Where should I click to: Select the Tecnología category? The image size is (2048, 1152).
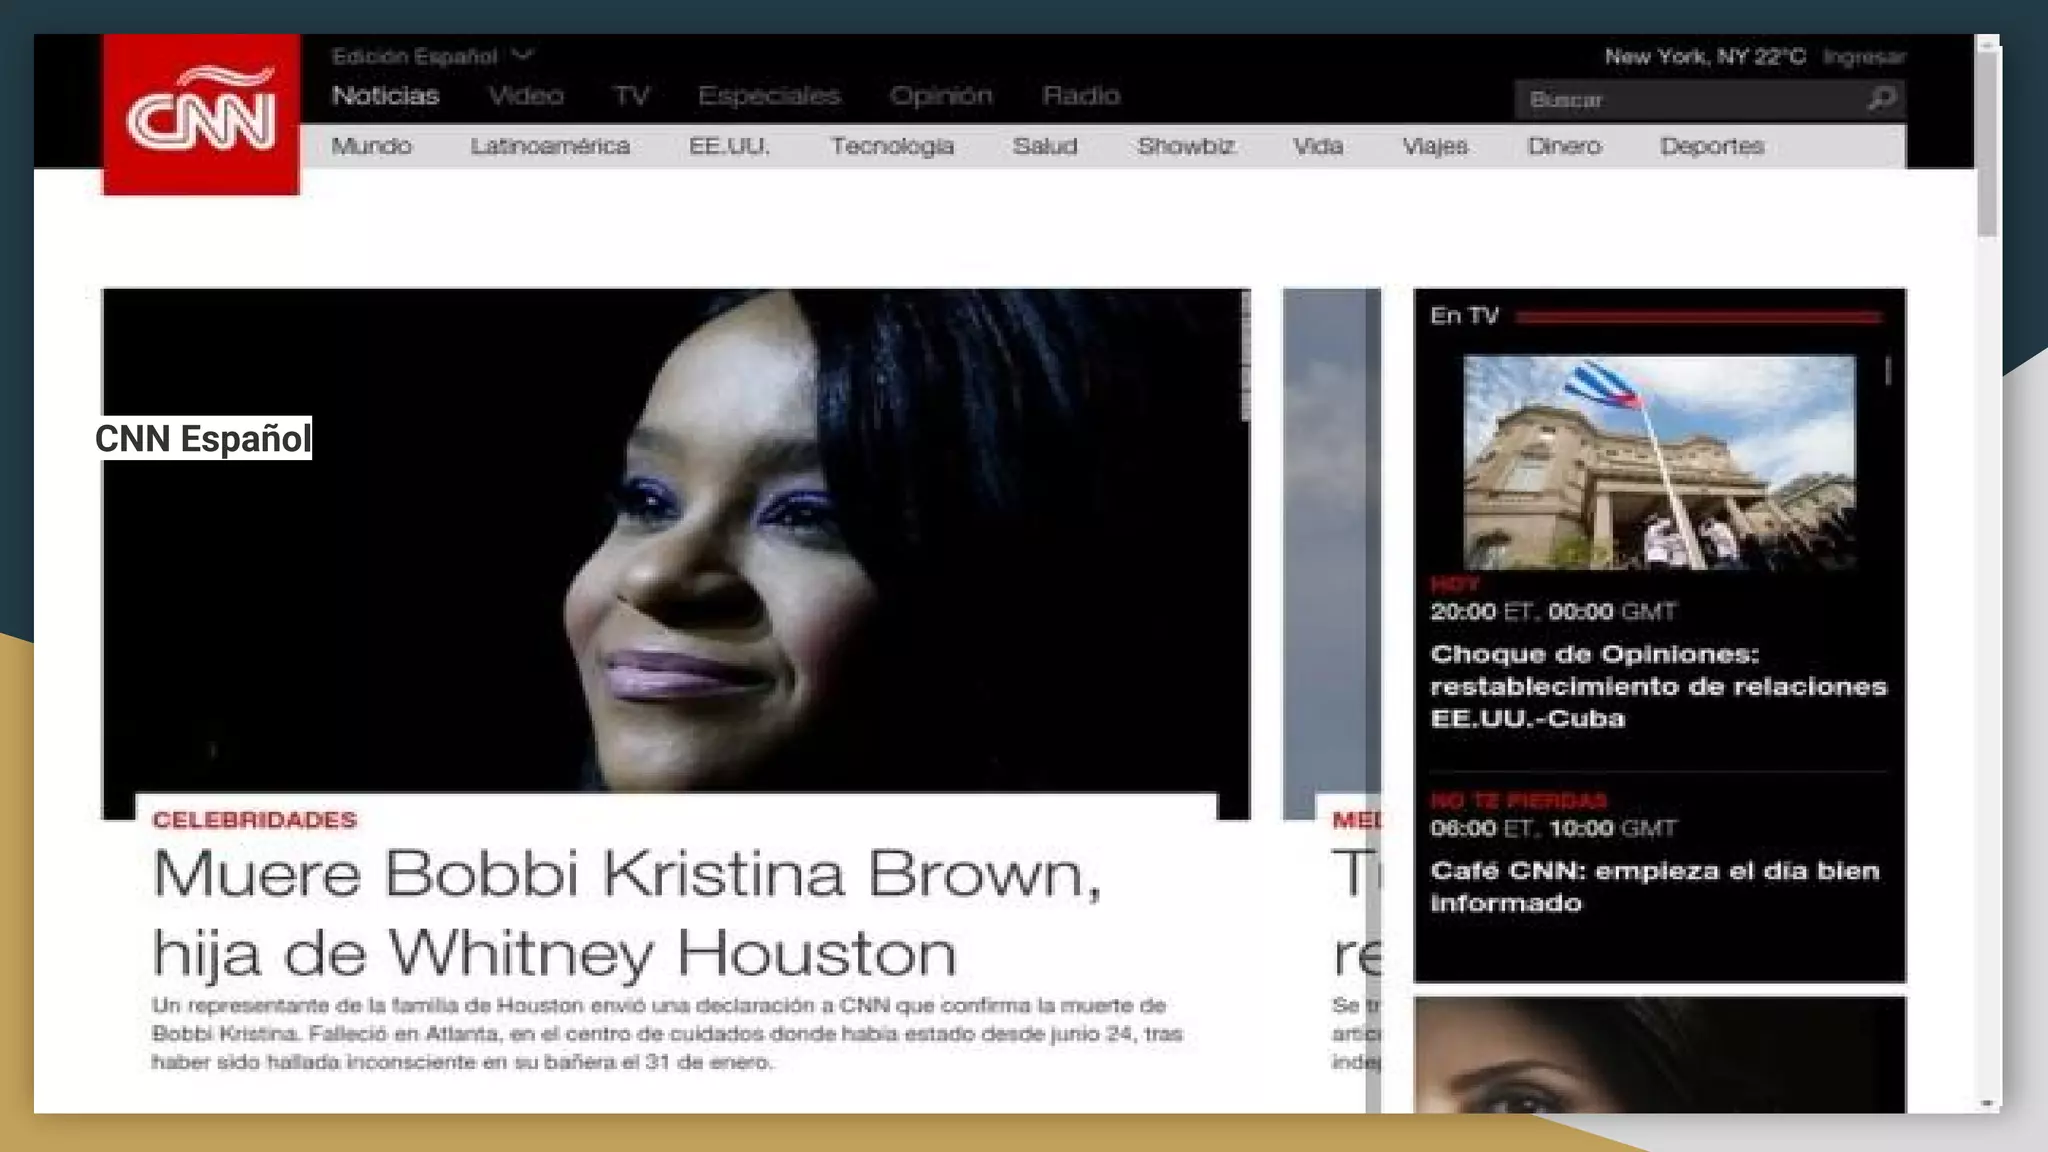point(892,146)
